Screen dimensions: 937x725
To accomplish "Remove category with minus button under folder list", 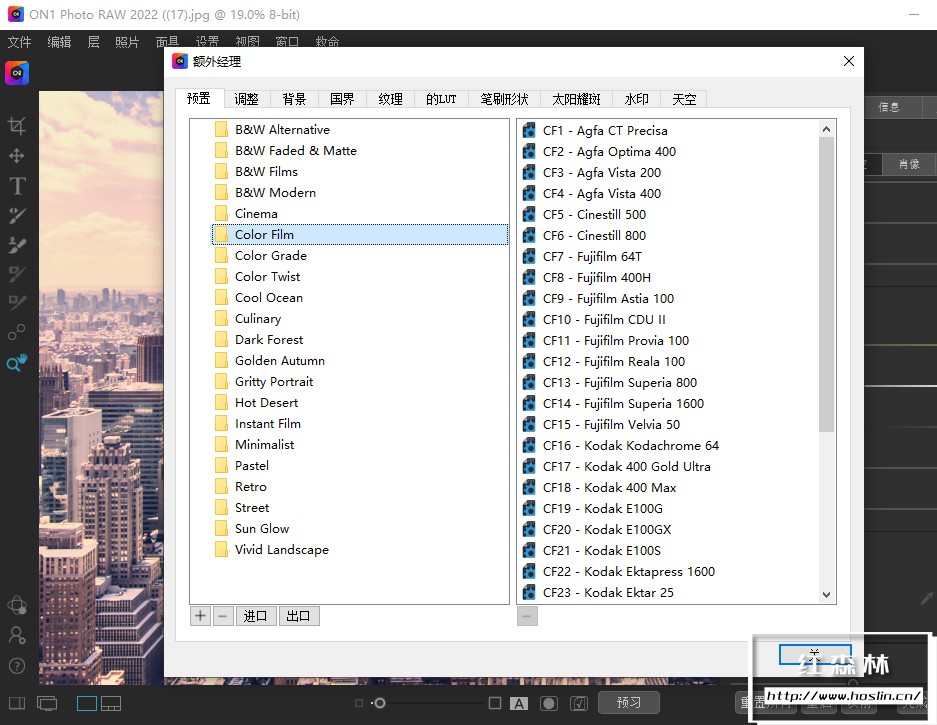I will (x=222, y=616).
